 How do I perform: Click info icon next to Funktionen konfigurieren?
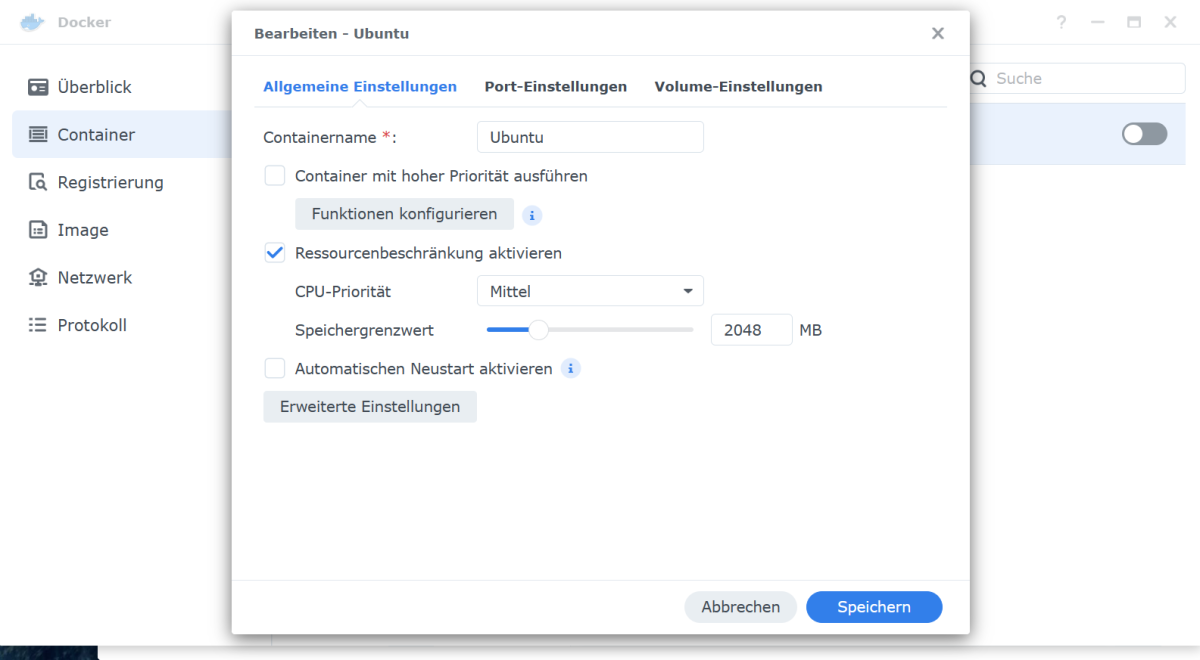point(532,215)
